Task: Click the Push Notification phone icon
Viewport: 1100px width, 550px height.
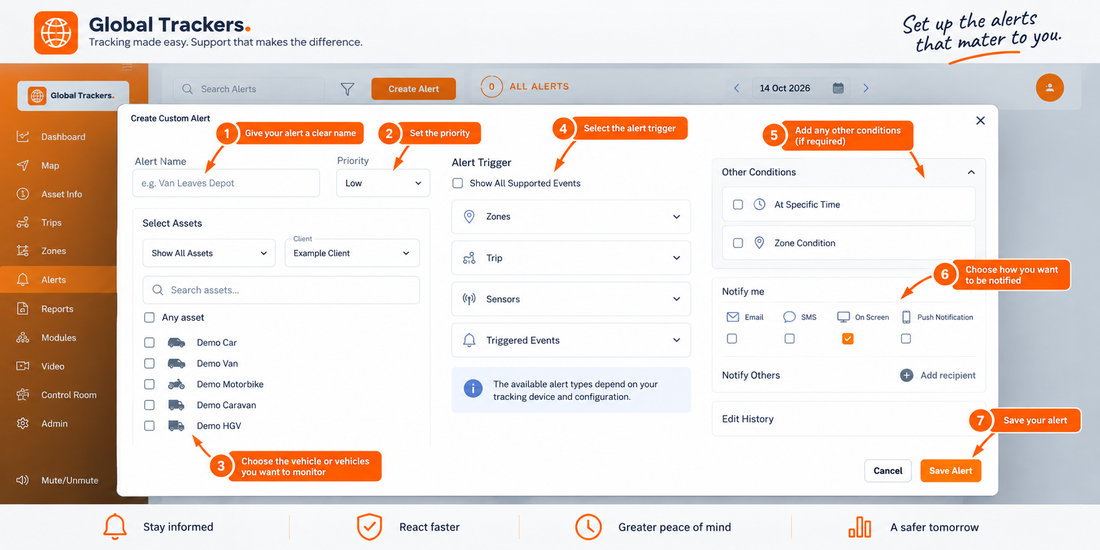Action: point(906,317)
